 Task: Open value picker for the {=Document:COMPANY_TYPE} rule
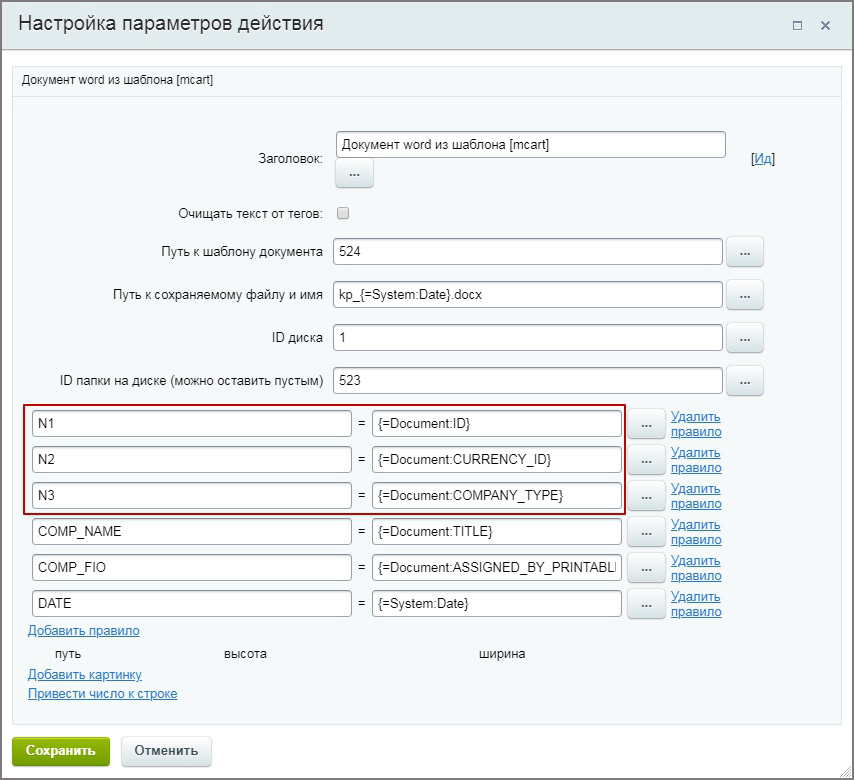[x=646, y=495]
